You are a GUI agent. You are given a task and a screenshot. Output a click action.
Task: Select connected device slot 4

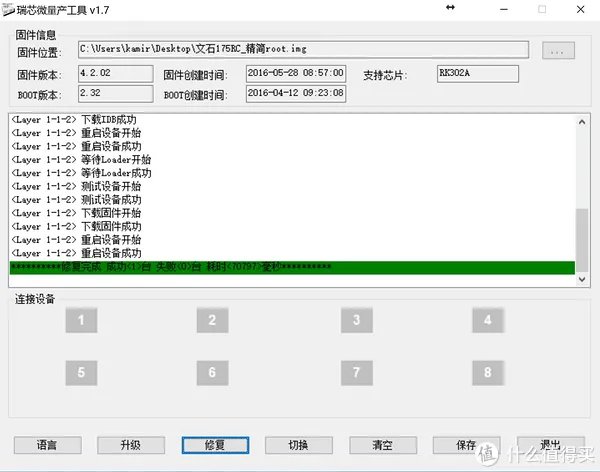coord(488,320)
